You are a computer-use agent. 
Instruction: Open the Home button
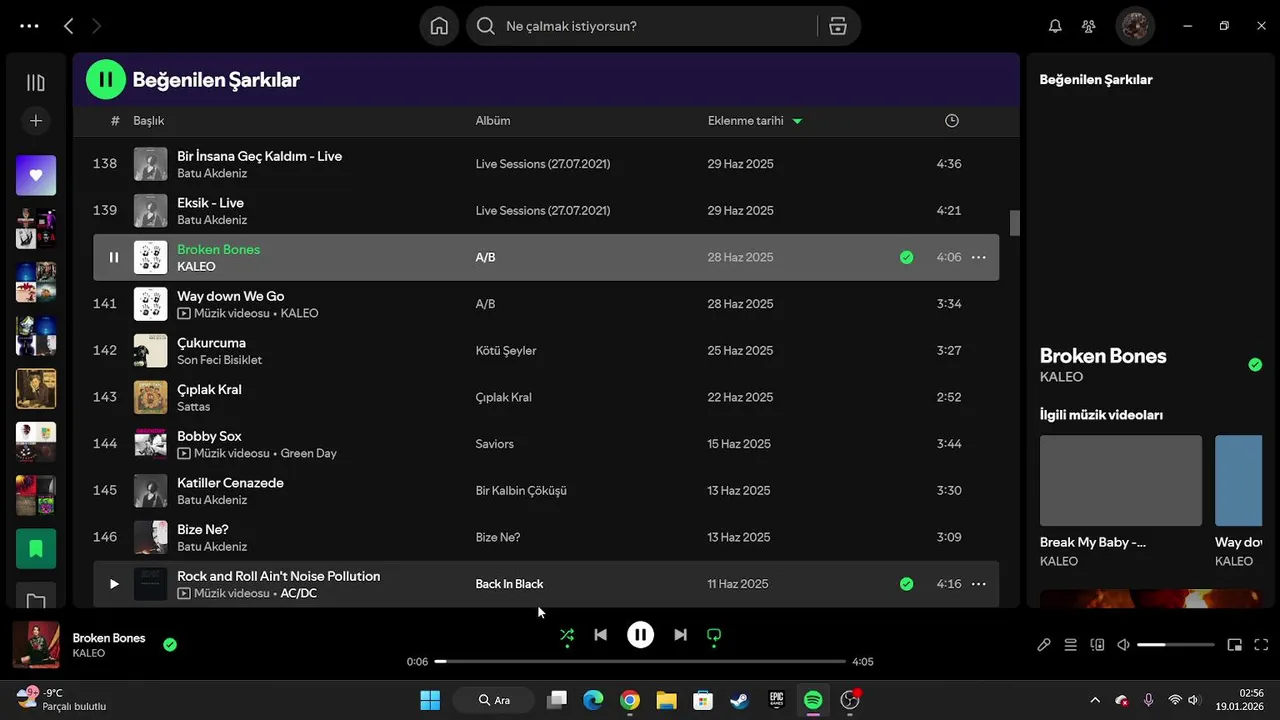(439, 26)
